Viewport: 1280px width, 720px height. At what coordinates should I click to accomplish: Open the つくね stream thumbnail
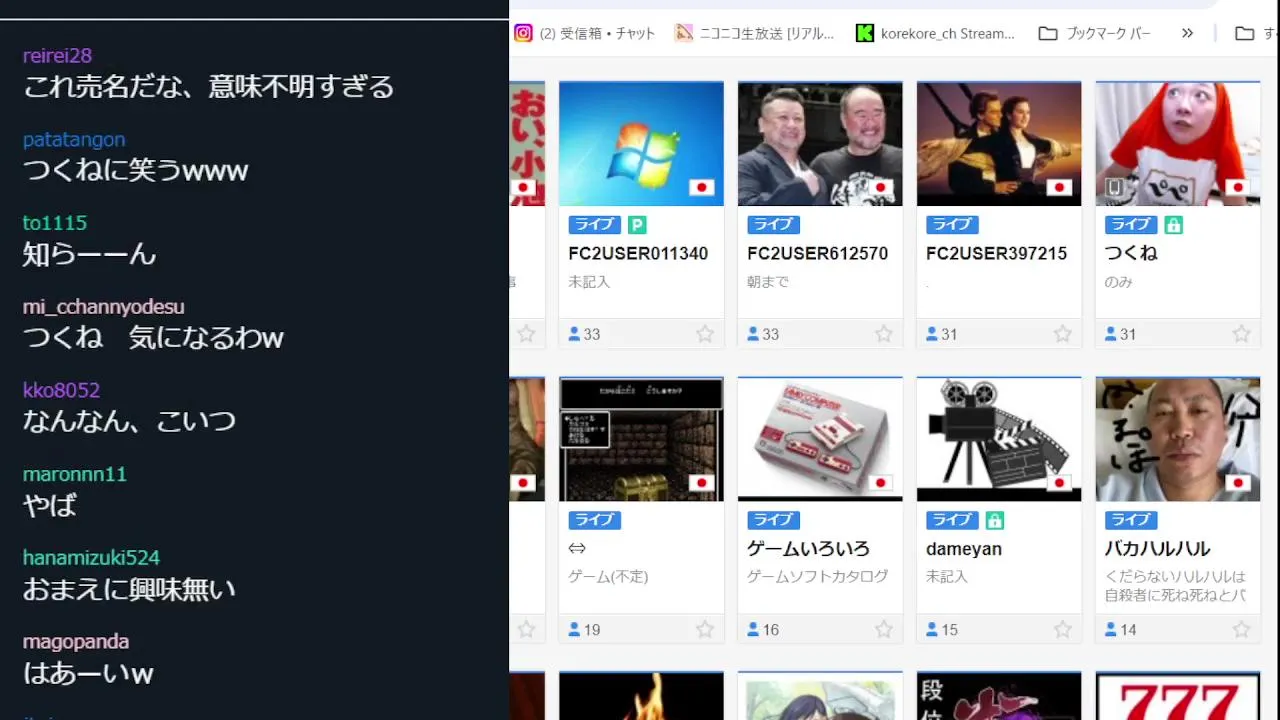1178,144
